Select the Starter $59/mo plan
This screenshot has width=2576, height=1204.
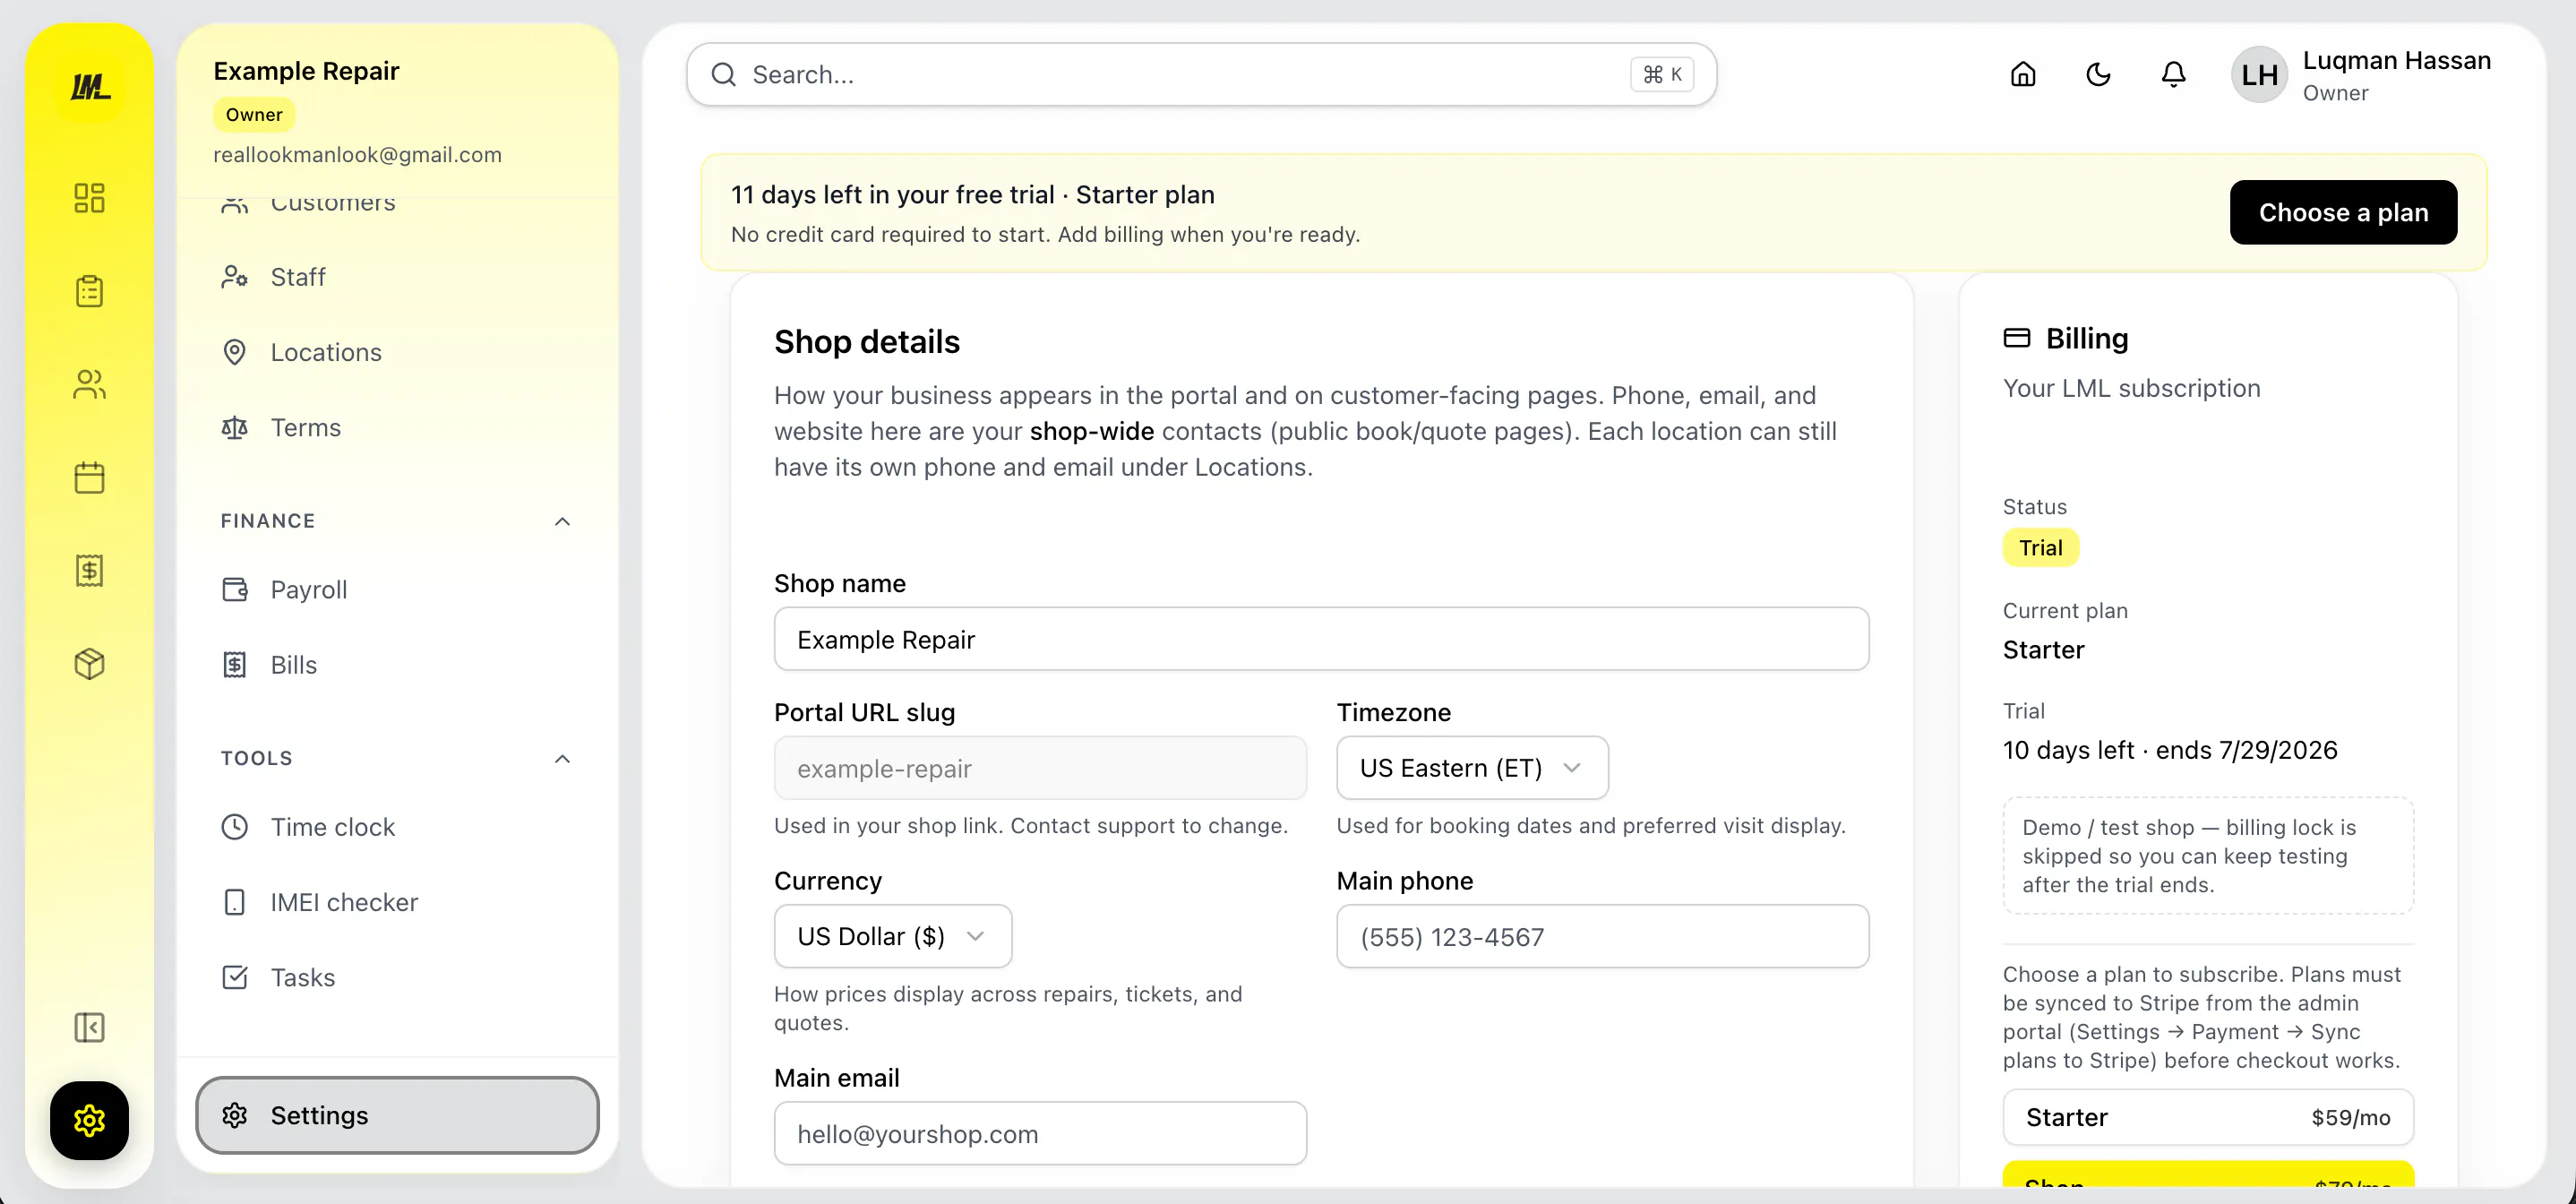click(x=2208, y=1117)
